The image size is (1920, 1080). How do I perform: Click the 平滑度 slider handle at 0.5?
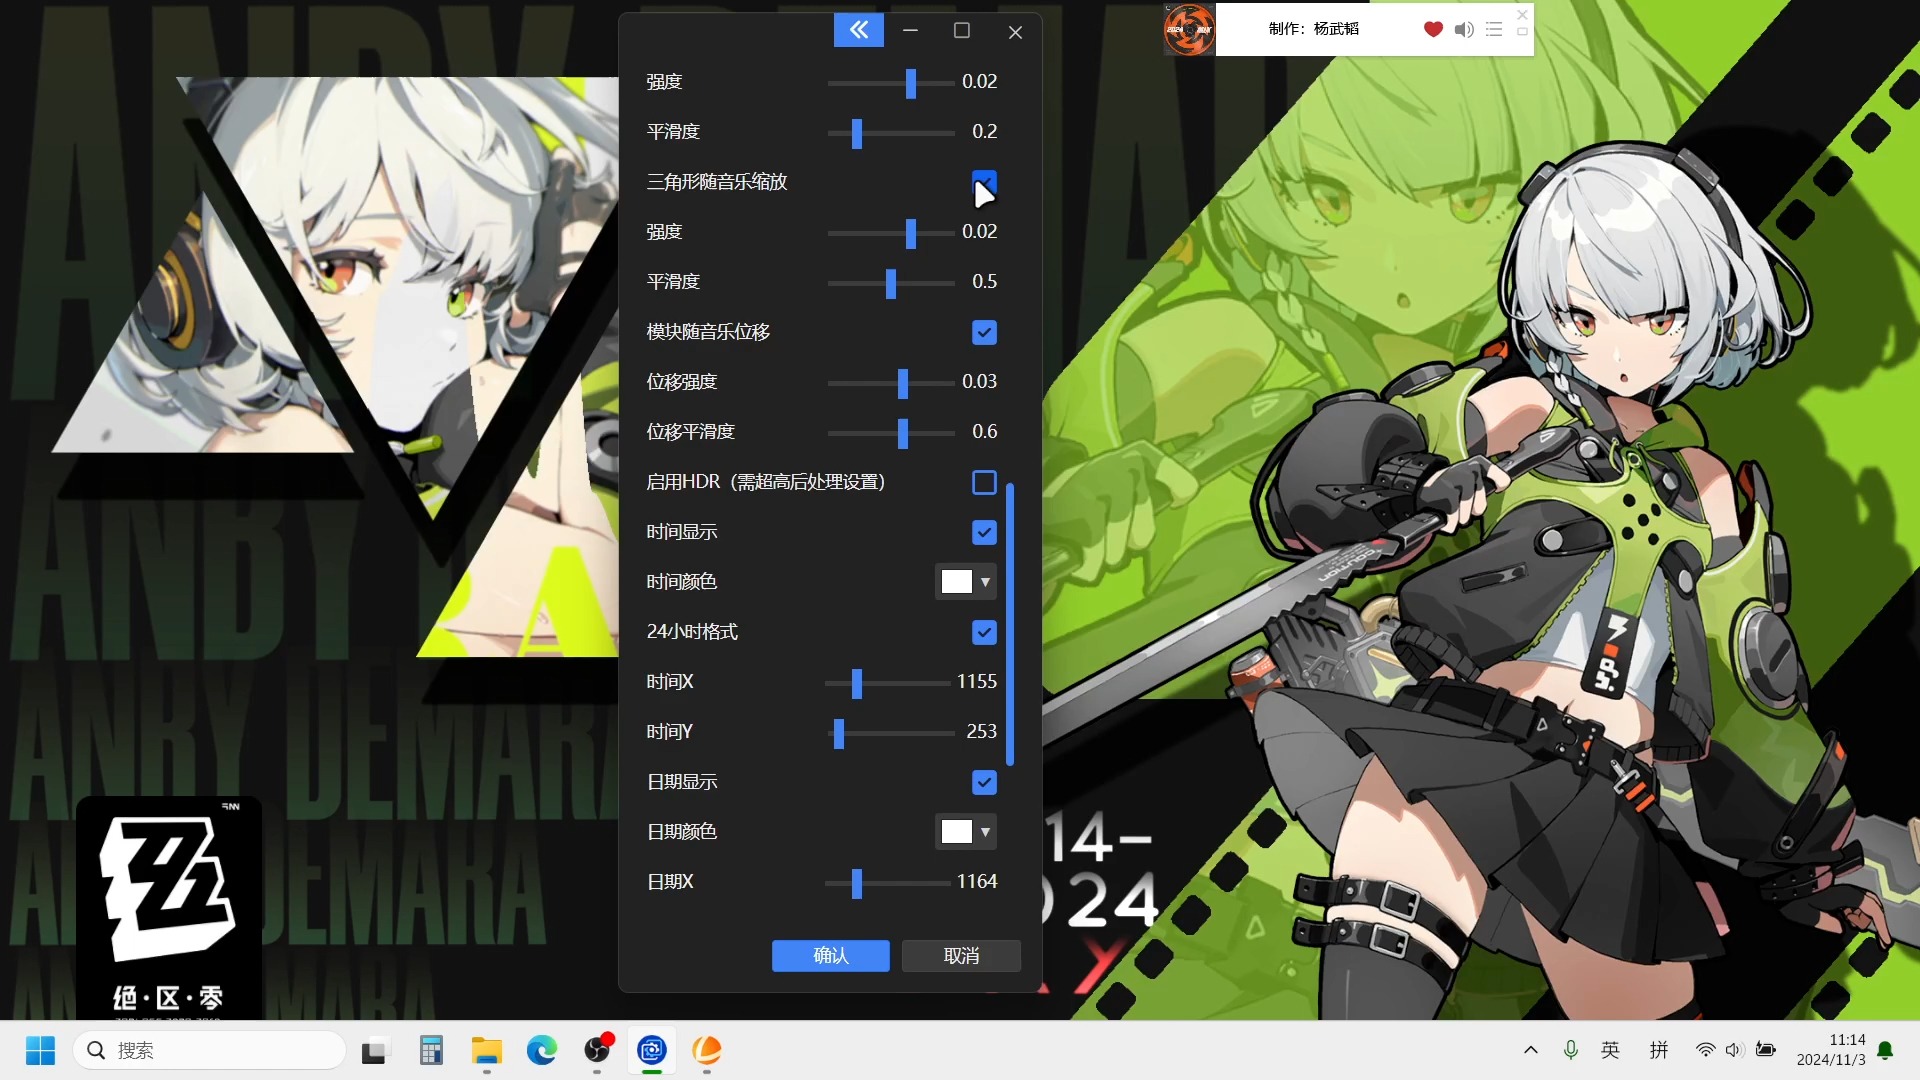pos(891,283)
